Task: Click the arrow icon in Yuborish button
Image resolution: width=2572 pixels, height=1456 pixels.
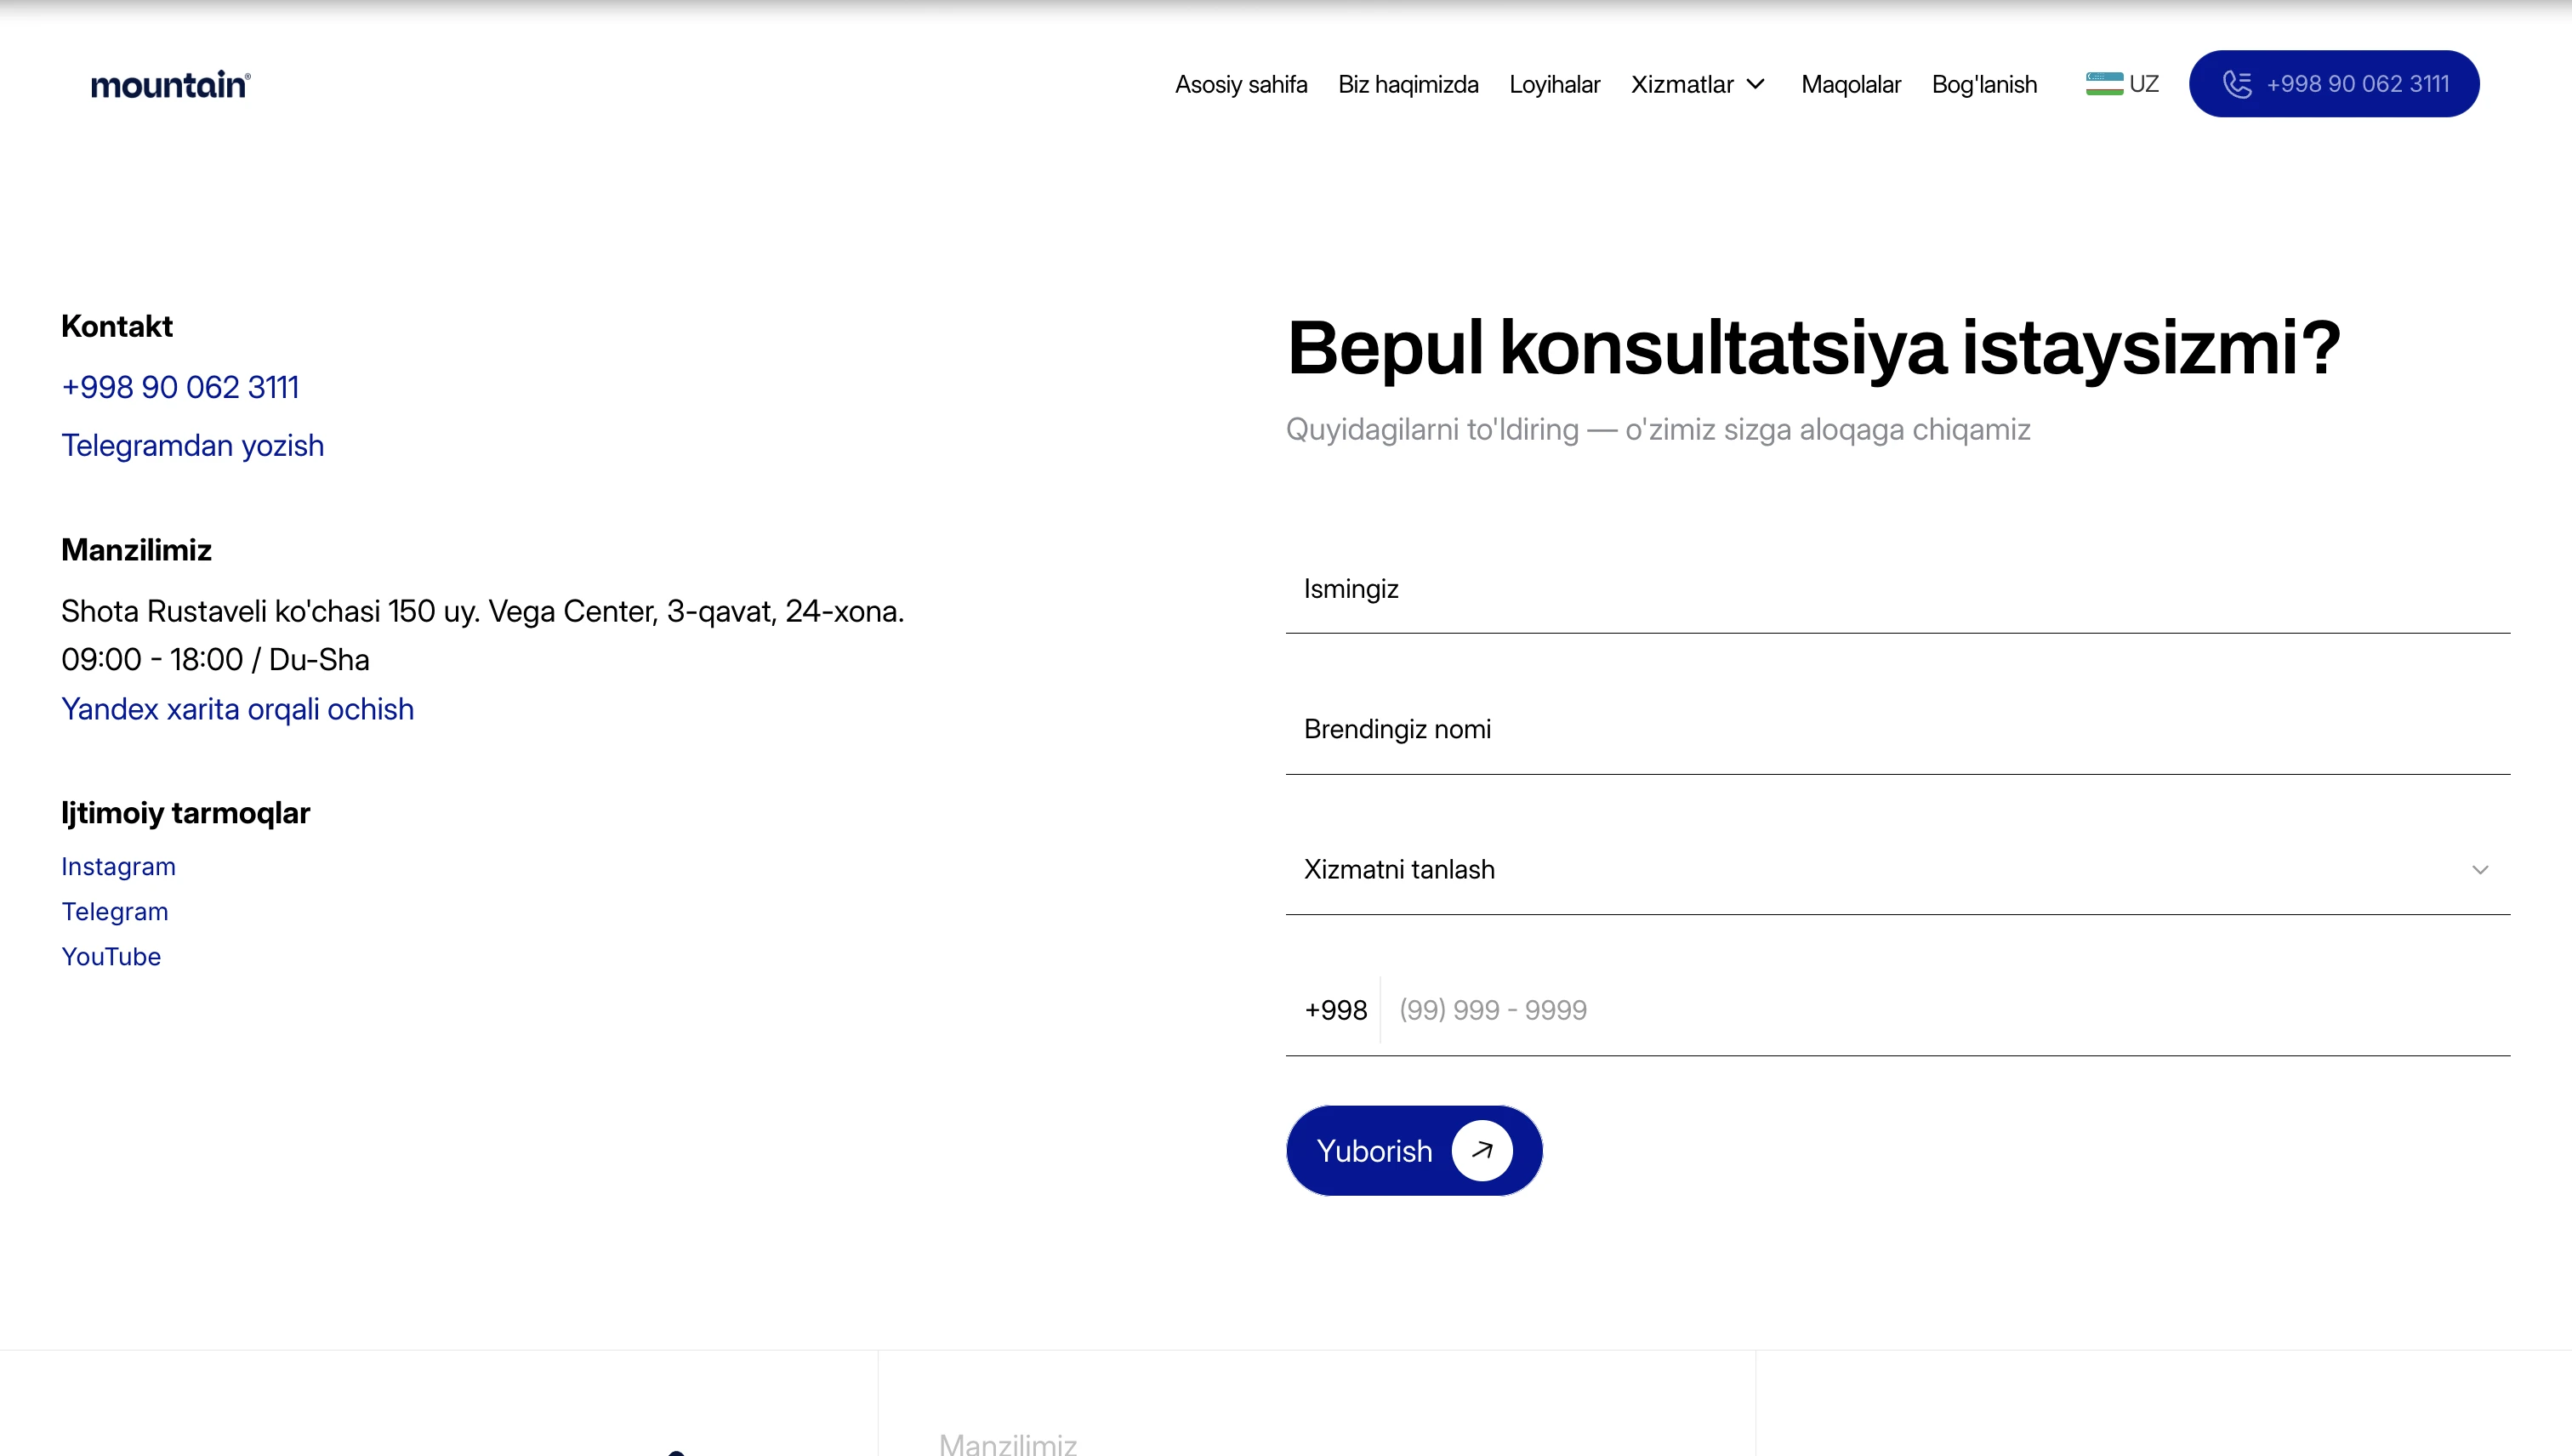Action: [1482, 1151]
